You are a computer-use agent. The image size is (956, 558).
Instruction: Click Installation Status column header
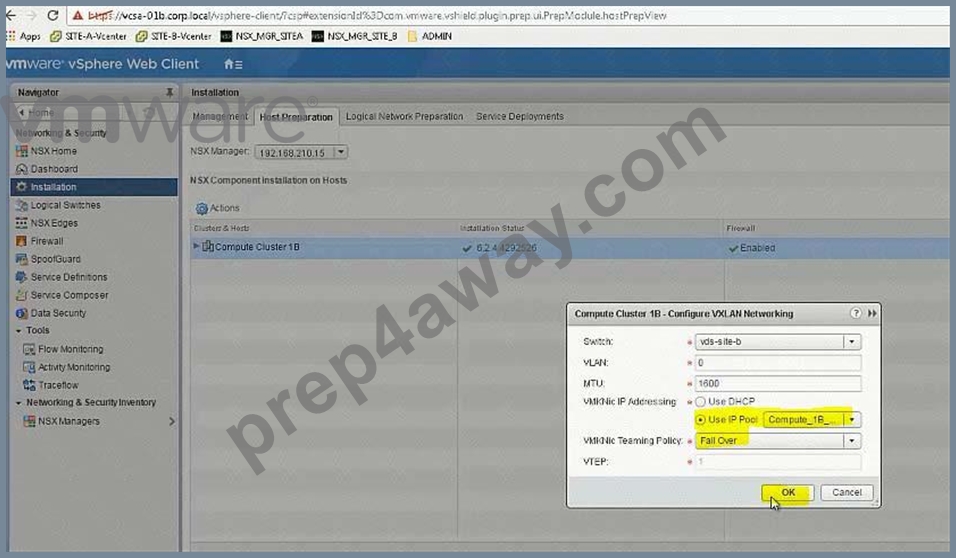(492, 228)
